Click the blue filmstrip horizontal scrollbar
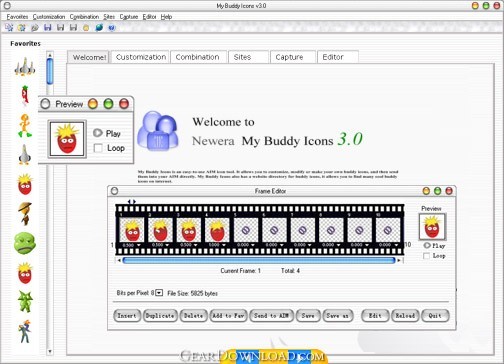This screenshot has height=364, width=504. 259,260
